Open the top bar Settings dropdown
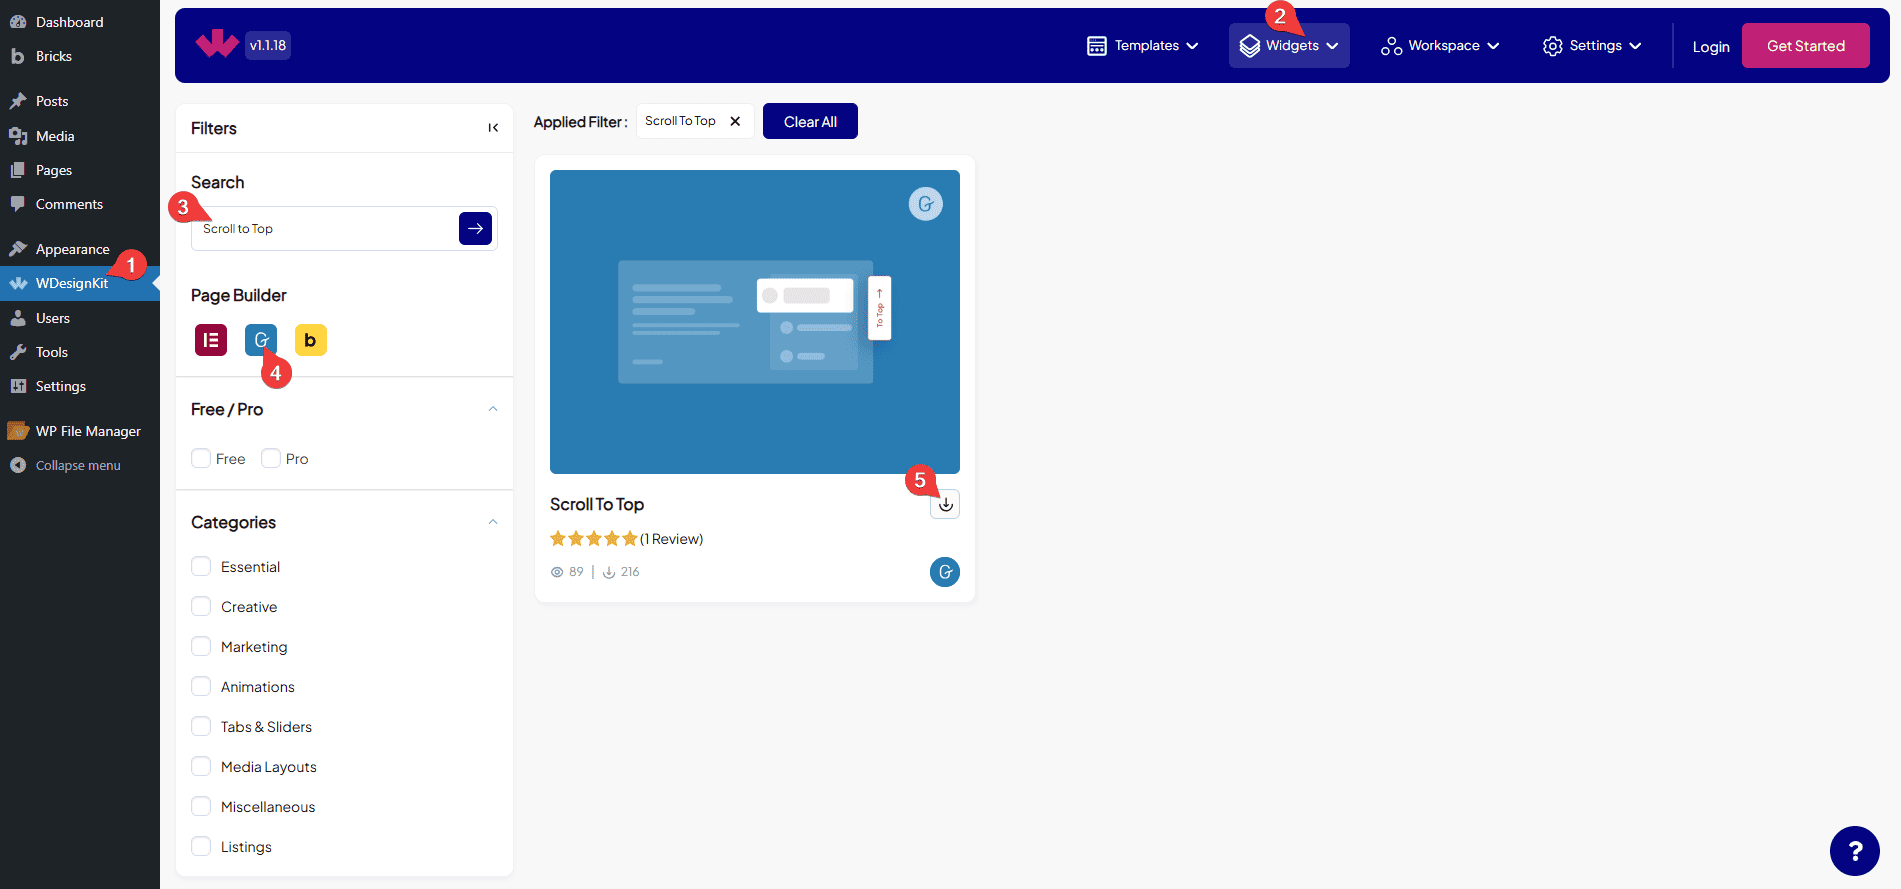 point(1592,46)
